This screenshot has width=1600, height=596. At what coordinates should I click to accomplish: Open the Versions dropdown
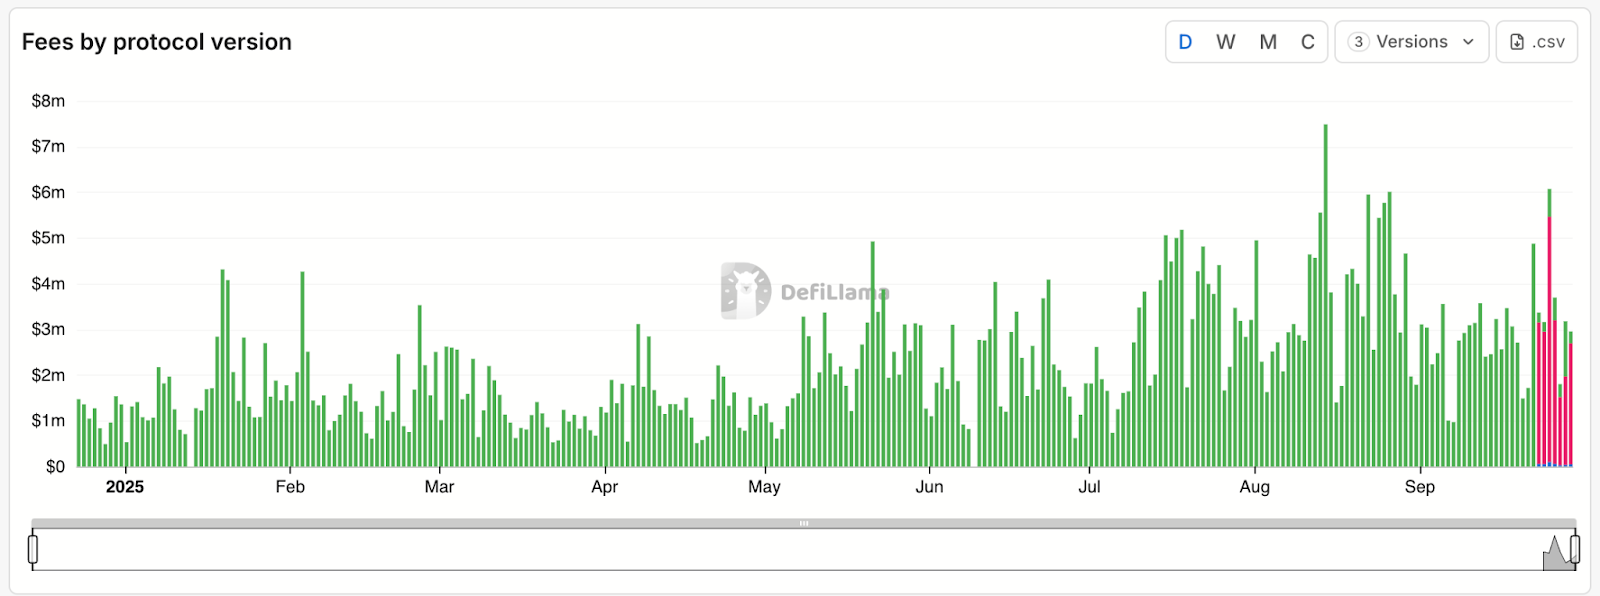pos(1411,42)
